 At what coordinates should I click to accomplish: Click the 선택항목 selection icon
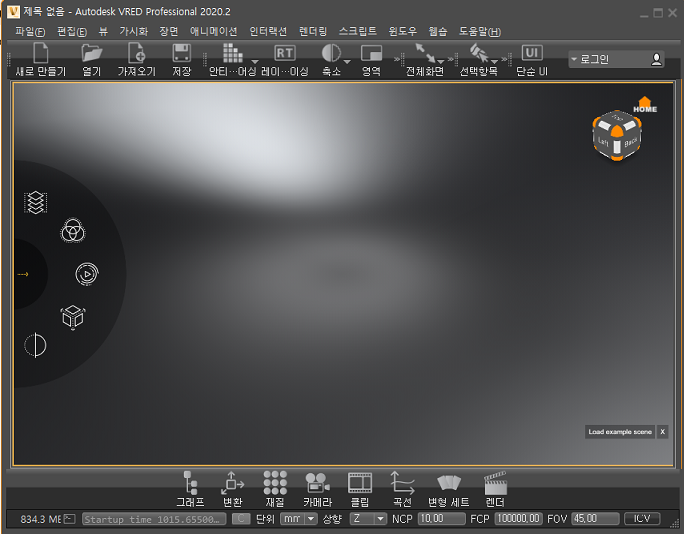[x=479, y=53]
